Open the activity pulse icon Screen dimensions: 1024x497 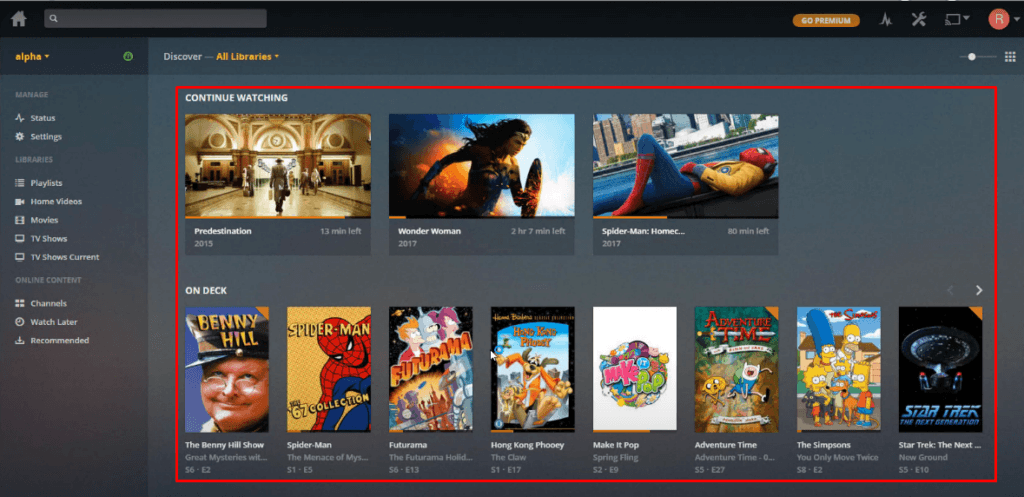pos(886,20)
